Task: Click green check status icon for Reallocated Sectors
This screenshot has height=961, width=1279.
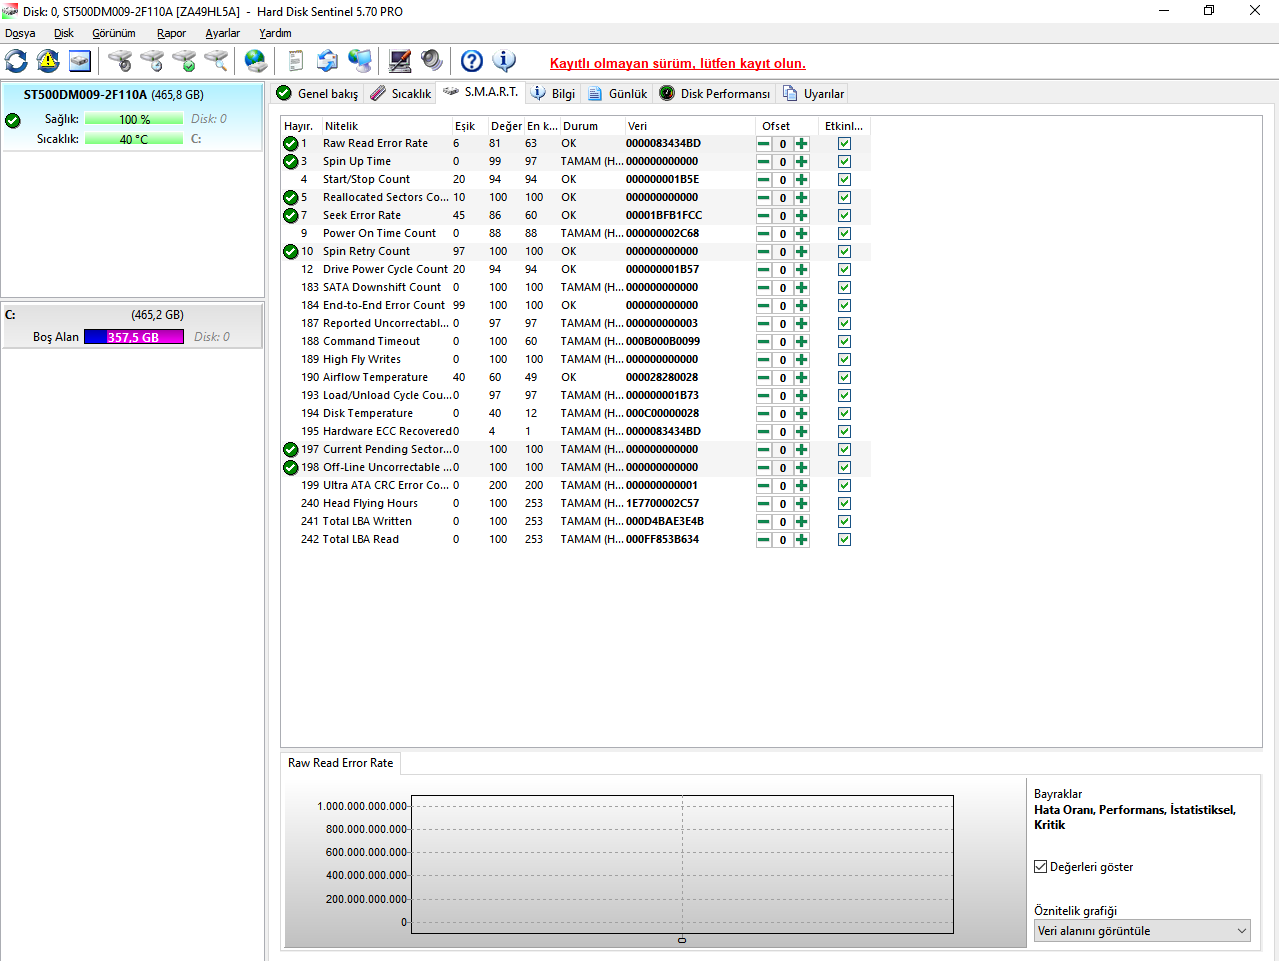Action: [x=290, y=197]
